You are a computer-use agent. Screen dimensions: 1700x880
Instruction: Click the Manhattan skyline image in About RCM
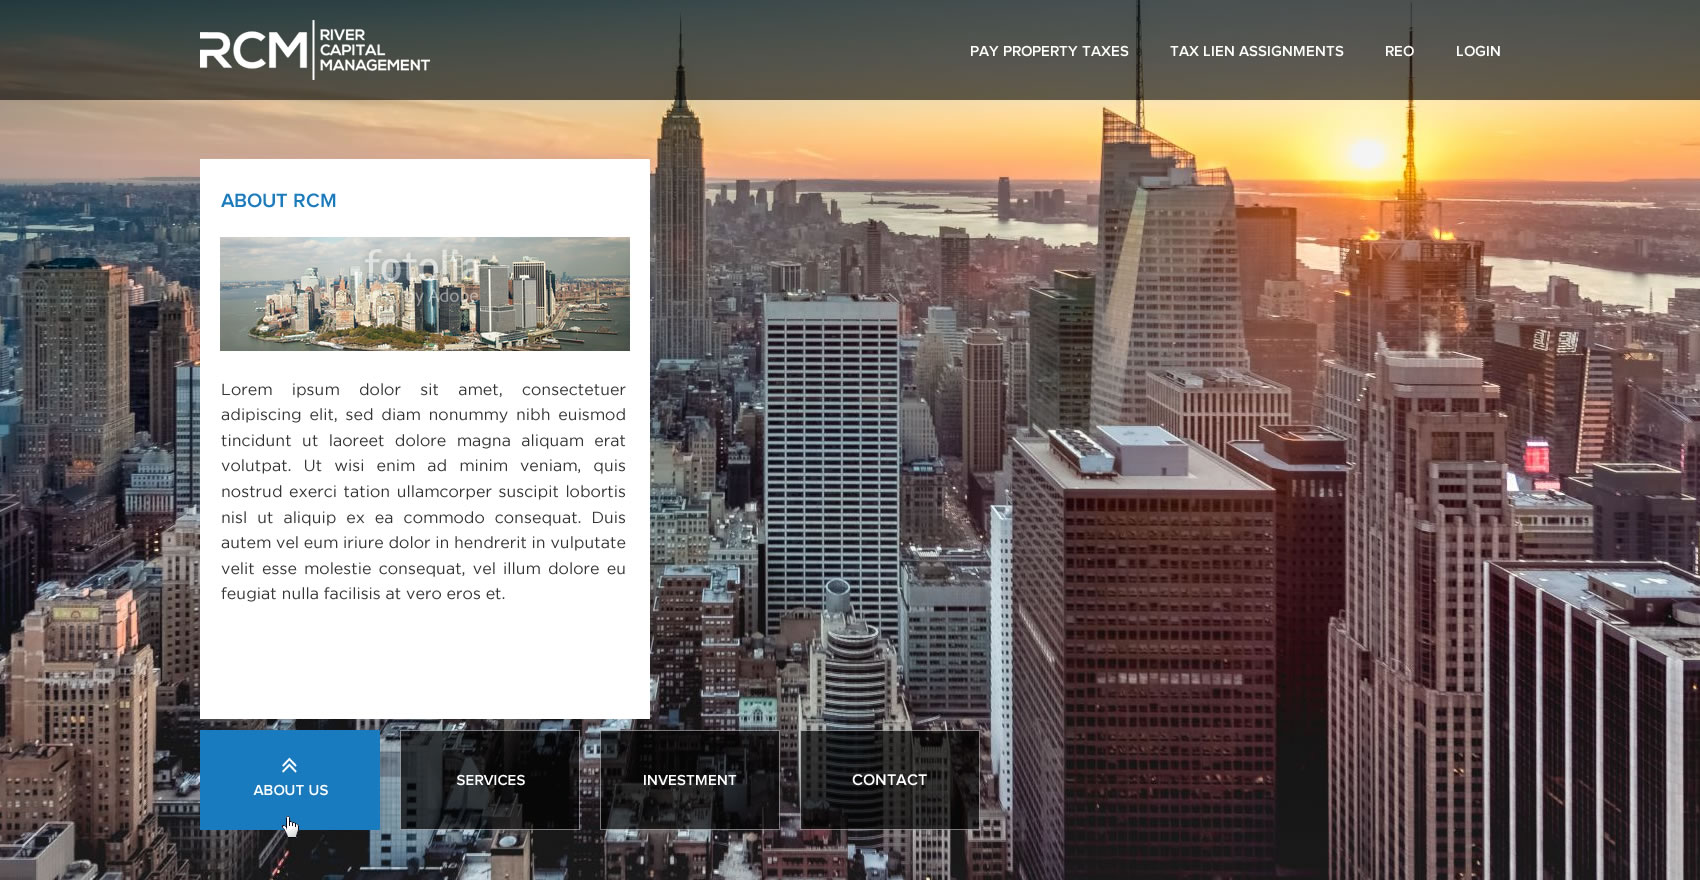pos(425,294)
